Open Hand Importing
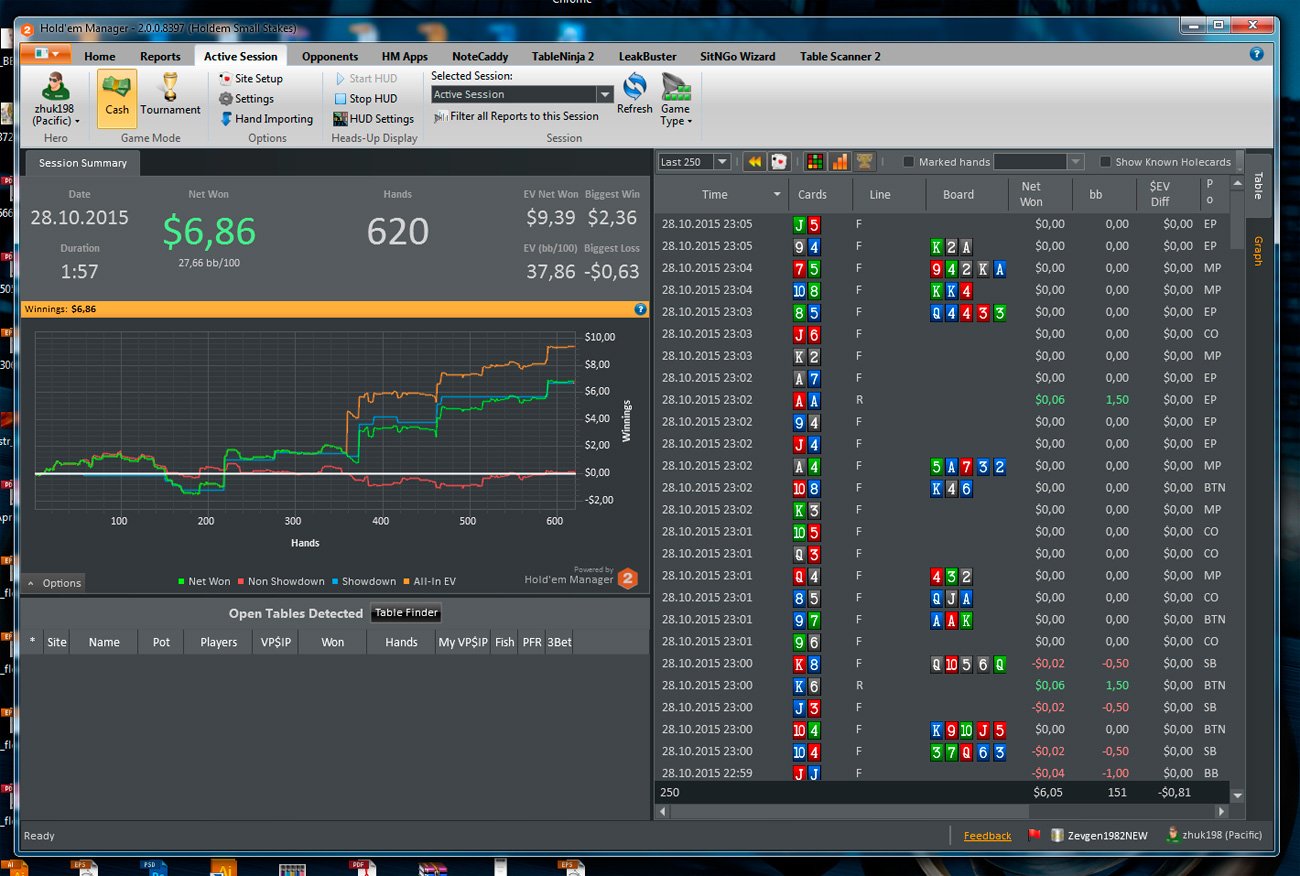Image resolution: width=1300 pixels, height=876 pixels. (266, 119)
